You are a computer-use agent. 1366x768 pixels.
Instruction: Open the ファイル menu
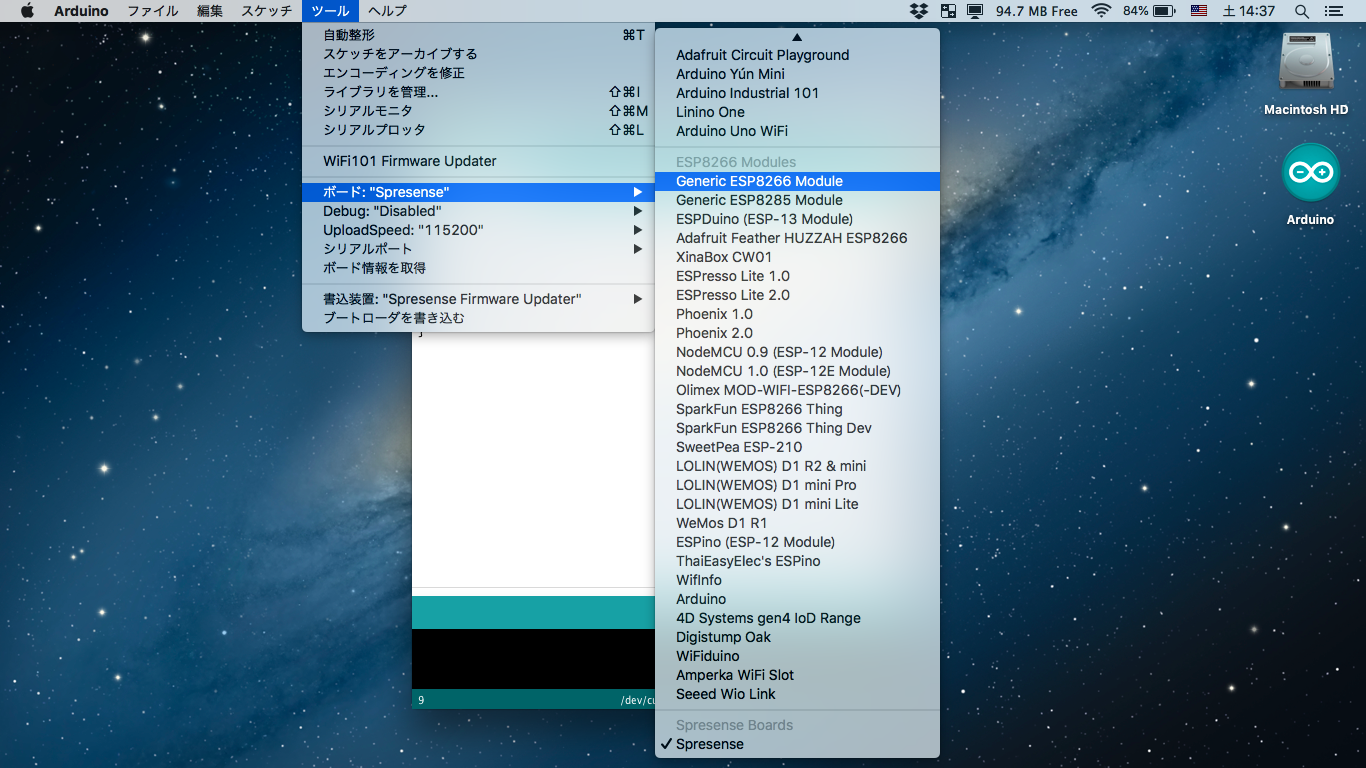[x=152, y=11]
